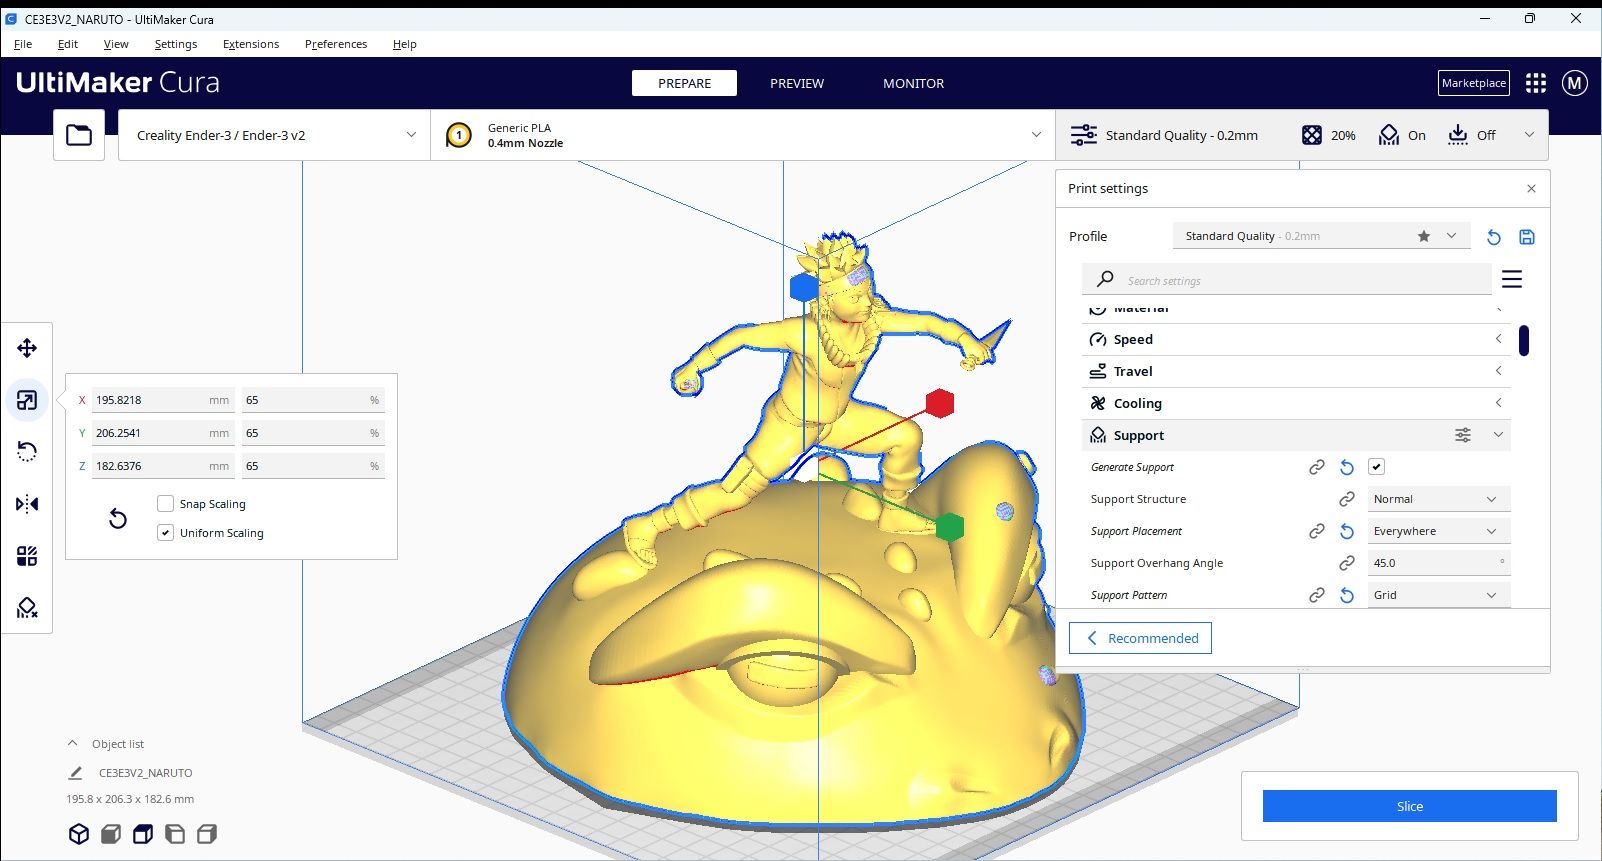Open the Edit menu
The width and height of the screenshot is (1602, 861).
[x=68, y=44]
